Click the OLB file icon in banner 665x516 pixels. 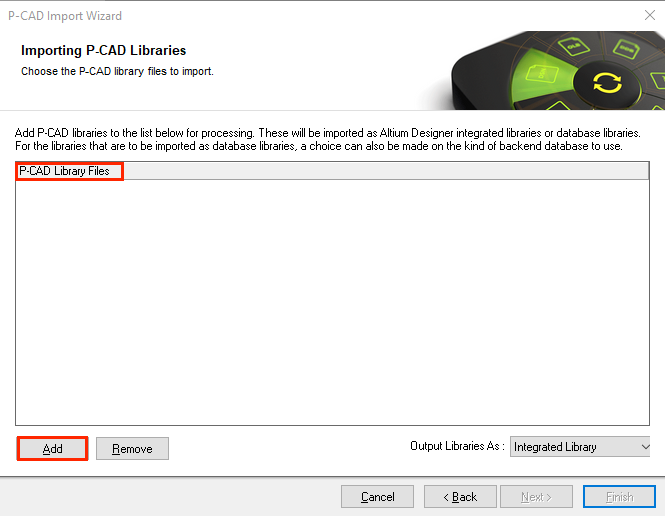(x=573, y=46)
